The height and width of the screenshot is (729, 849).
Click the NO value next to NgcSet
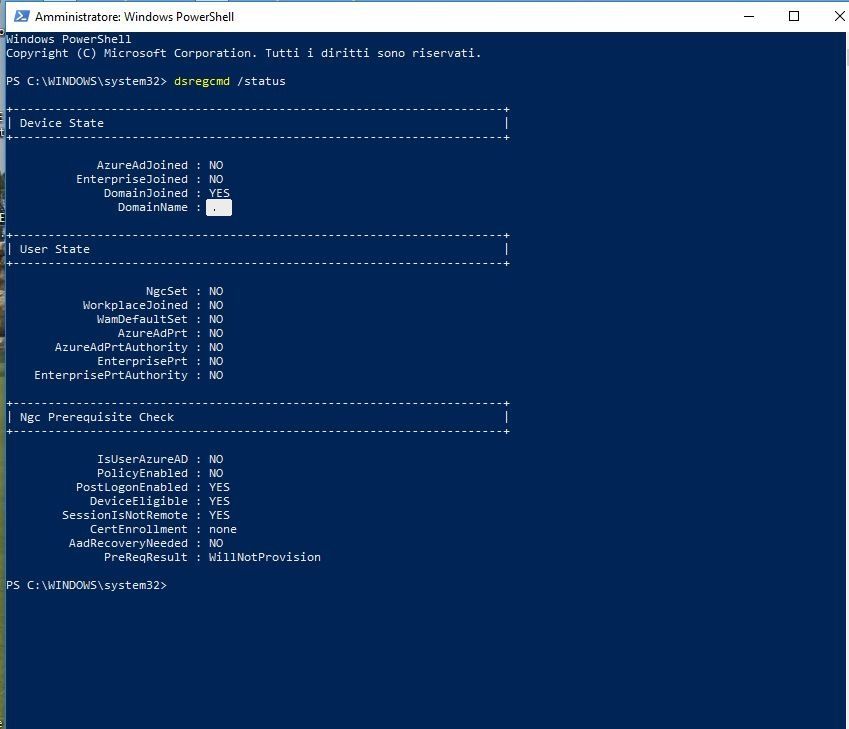[216, 291]
